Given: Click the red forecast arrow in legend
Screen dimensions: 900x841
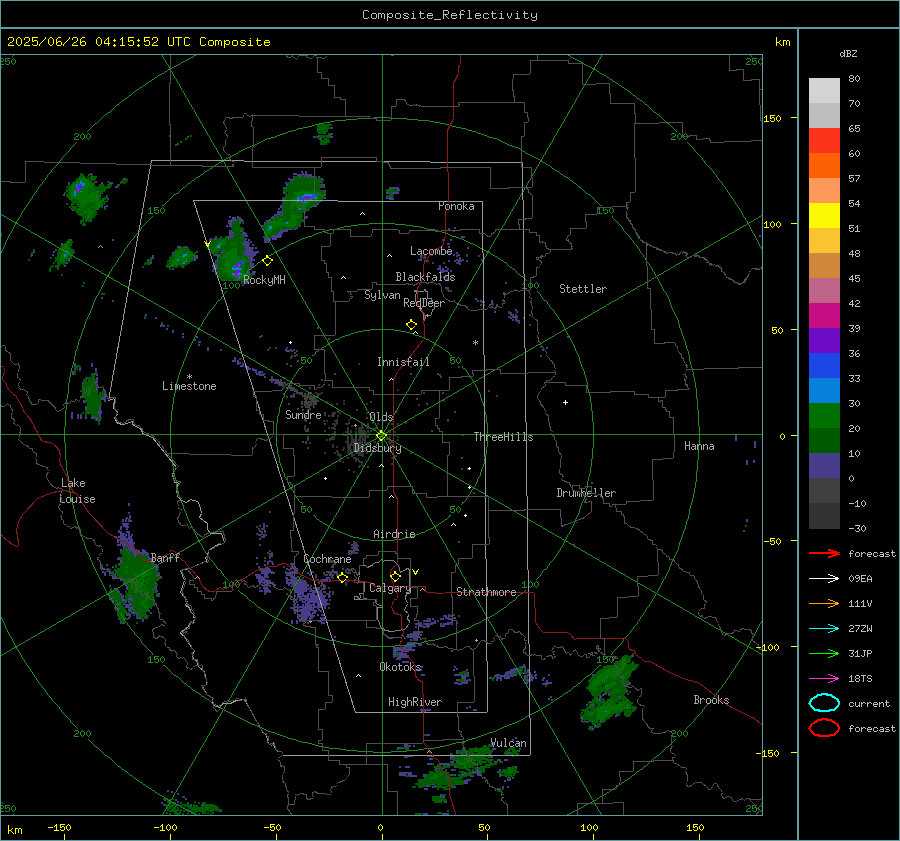Looking at the screenshot, I should (x=824, y=553).
